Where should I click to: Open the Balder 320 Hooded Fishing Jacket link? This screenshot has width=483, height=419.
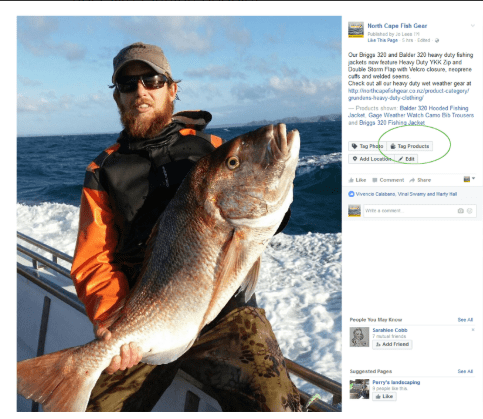click(408, 112)
